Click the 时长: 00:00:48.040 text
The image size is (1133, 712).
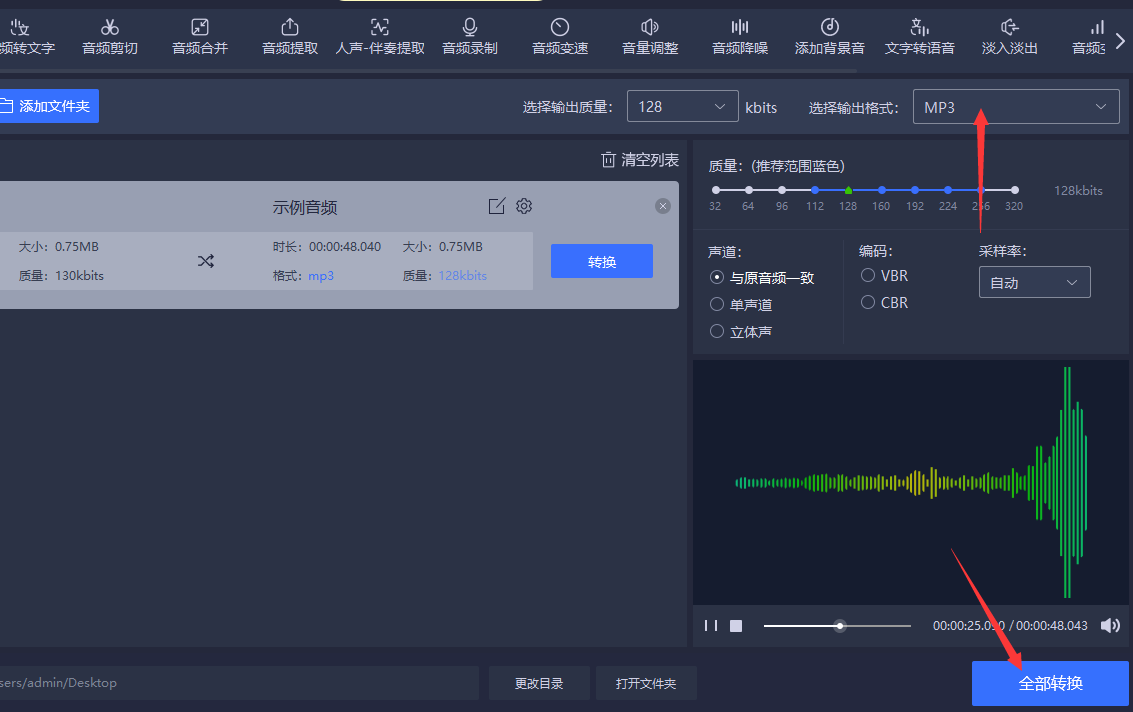click(x=327, y=246)
